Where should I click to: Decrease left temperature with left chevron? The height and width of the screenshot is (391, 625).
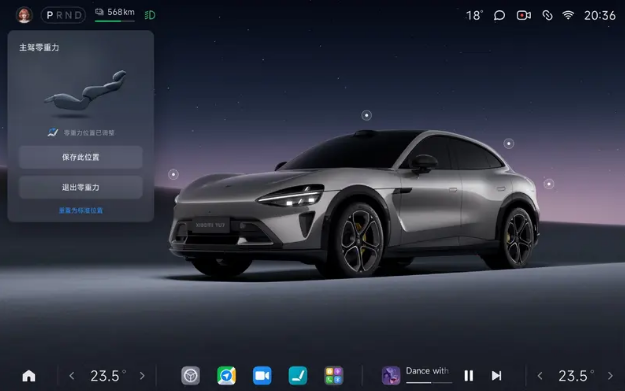[72, 375]
